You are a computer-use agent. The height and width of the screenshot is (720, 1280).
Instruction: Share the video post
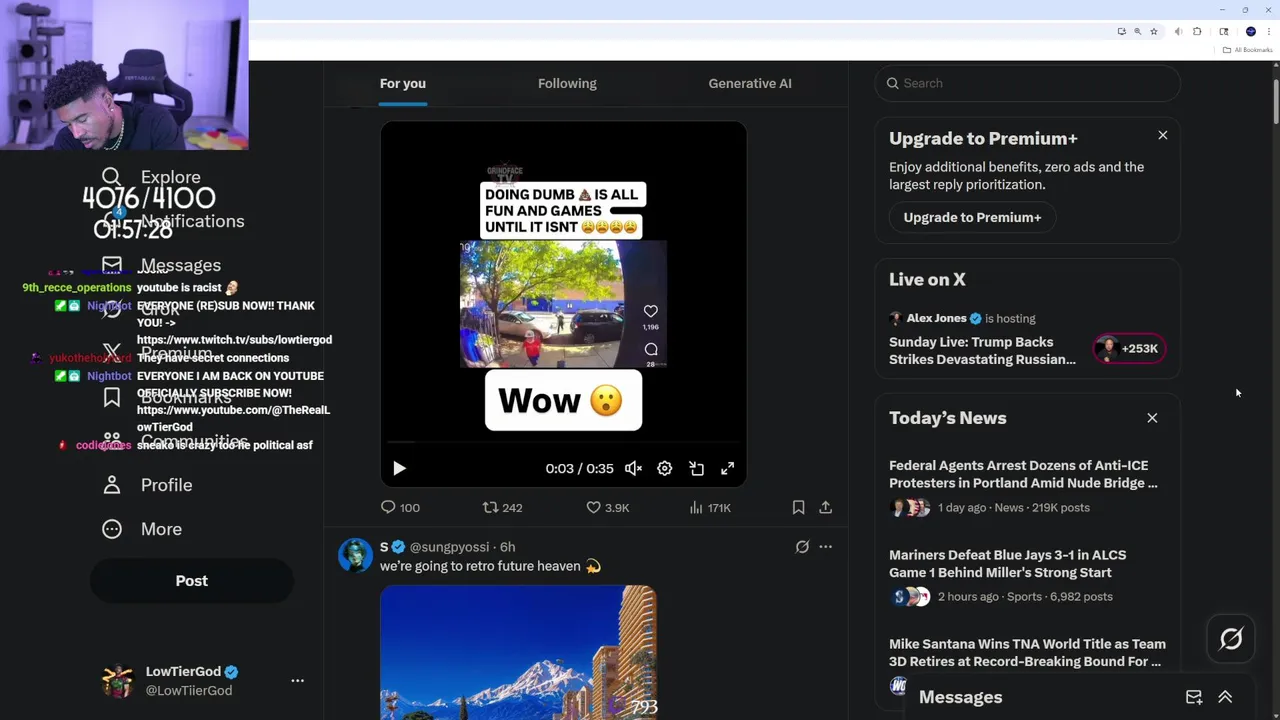tap(826, 508)
